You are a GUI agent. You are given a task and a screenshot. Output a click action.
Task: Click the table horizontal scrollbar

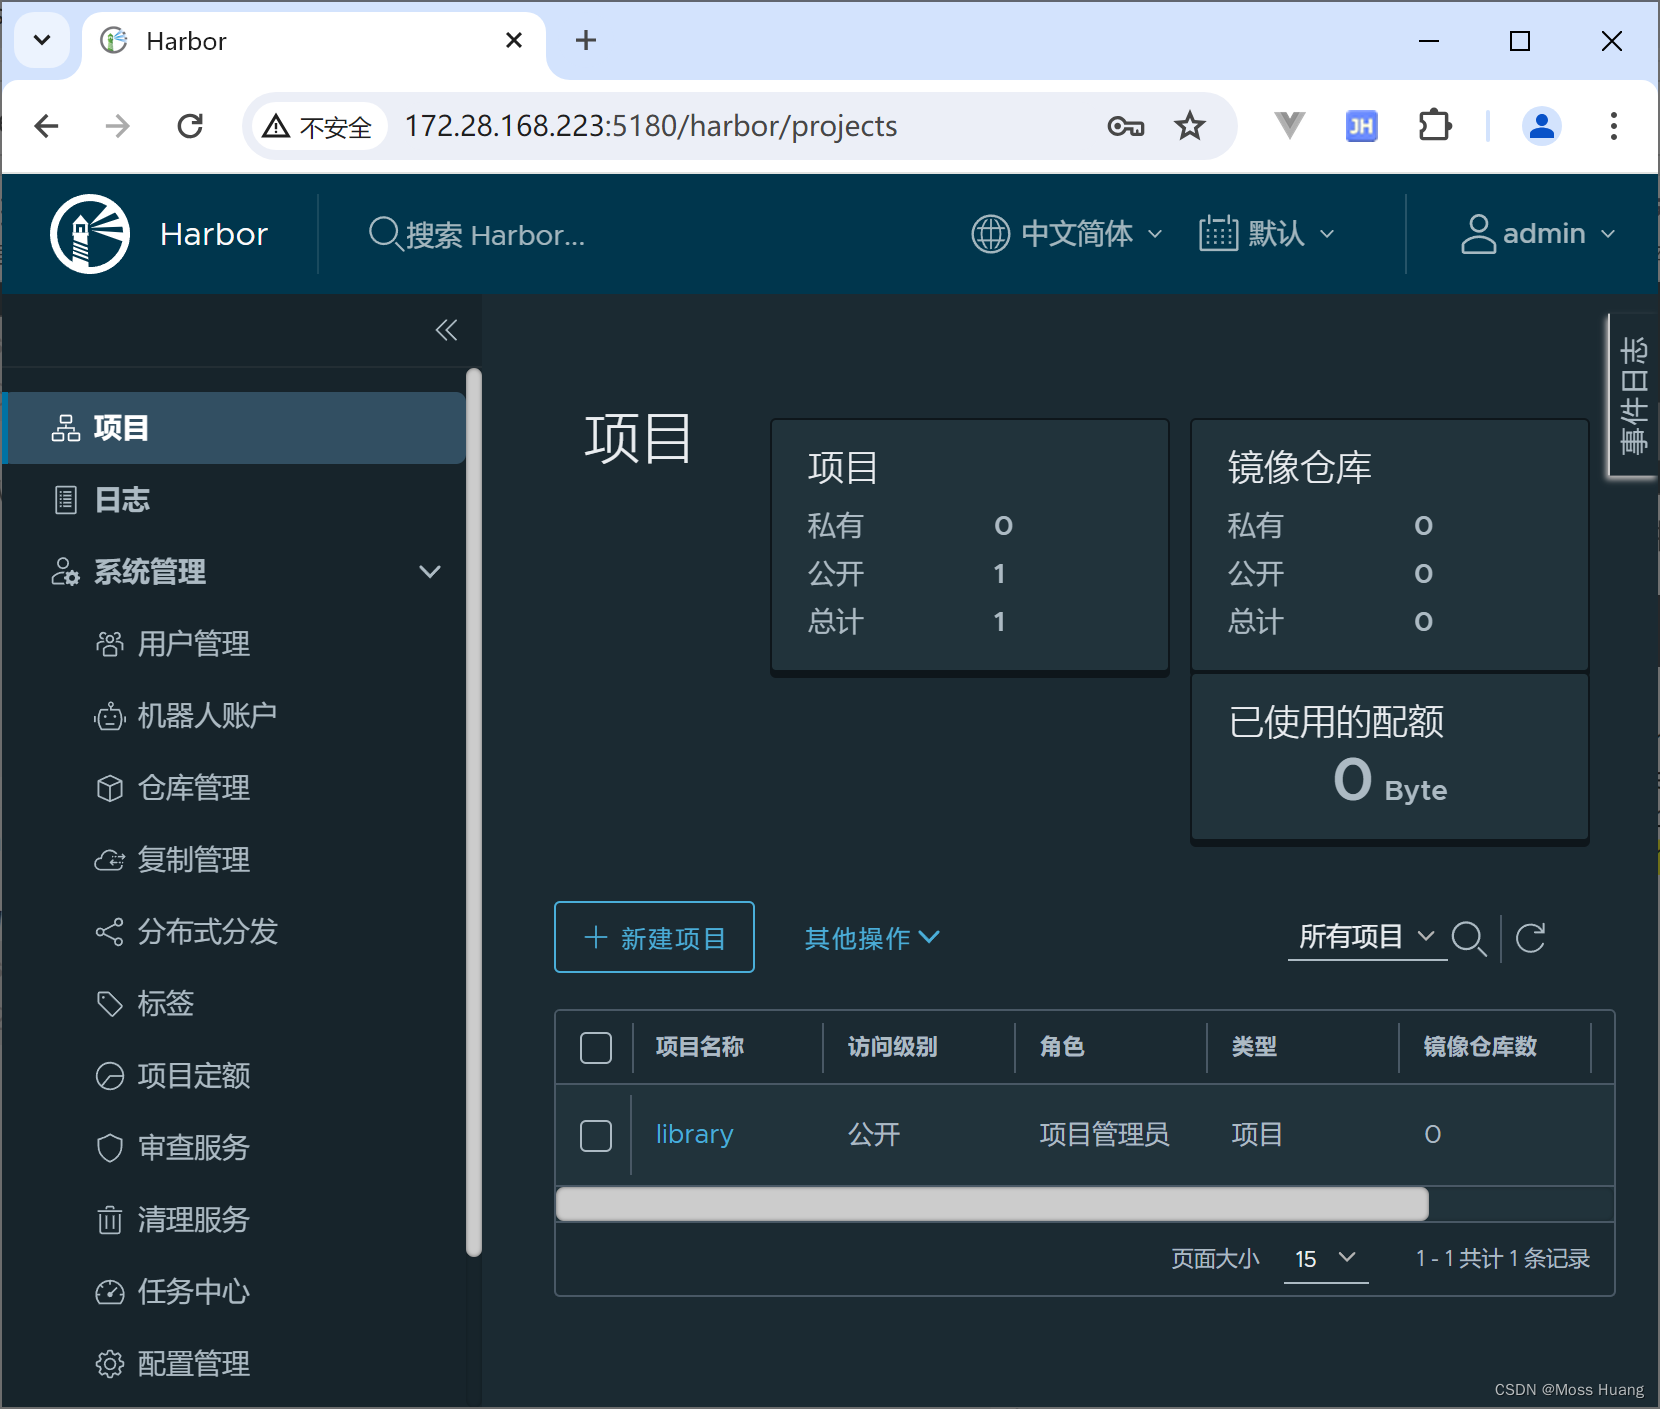pyautogui.click(x=992, y=1204)
